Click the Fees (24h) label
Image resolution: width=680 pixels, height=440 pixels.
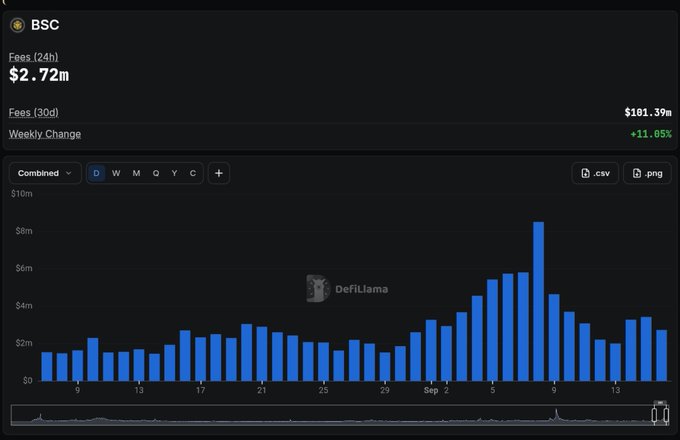(33, 57)
